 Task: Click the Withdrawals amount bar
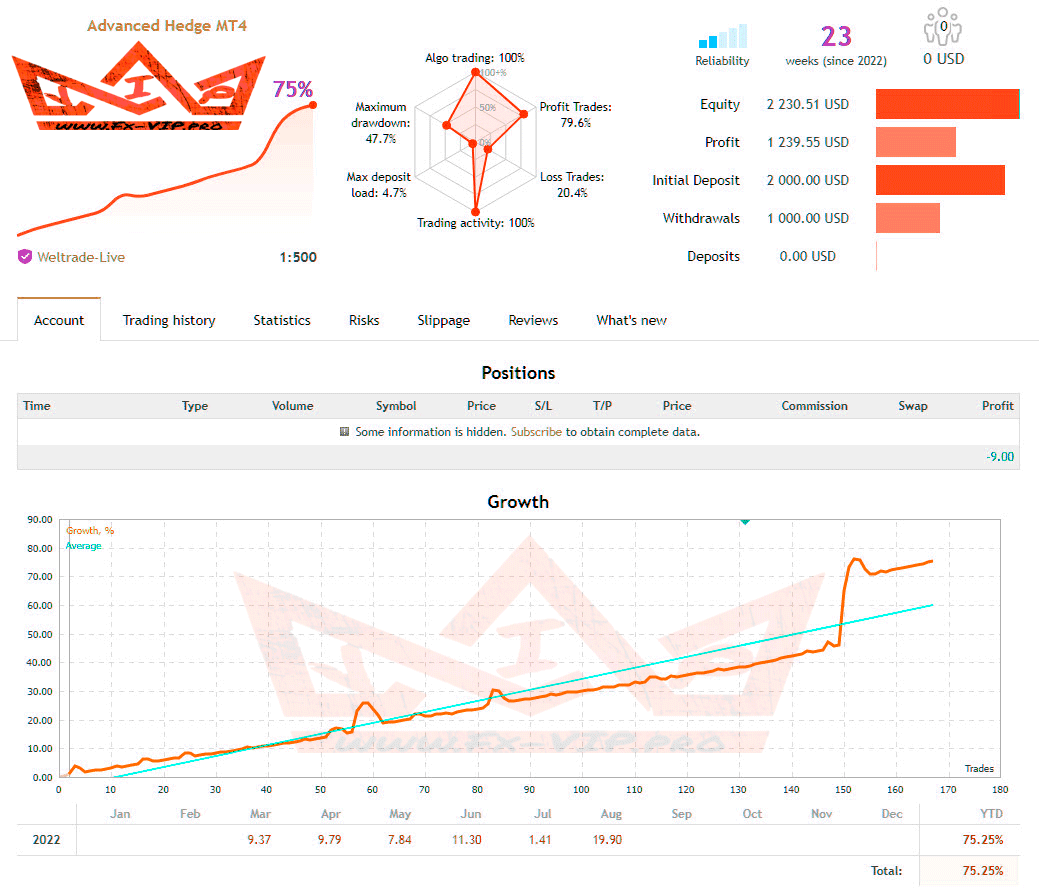tap(907, 218)
